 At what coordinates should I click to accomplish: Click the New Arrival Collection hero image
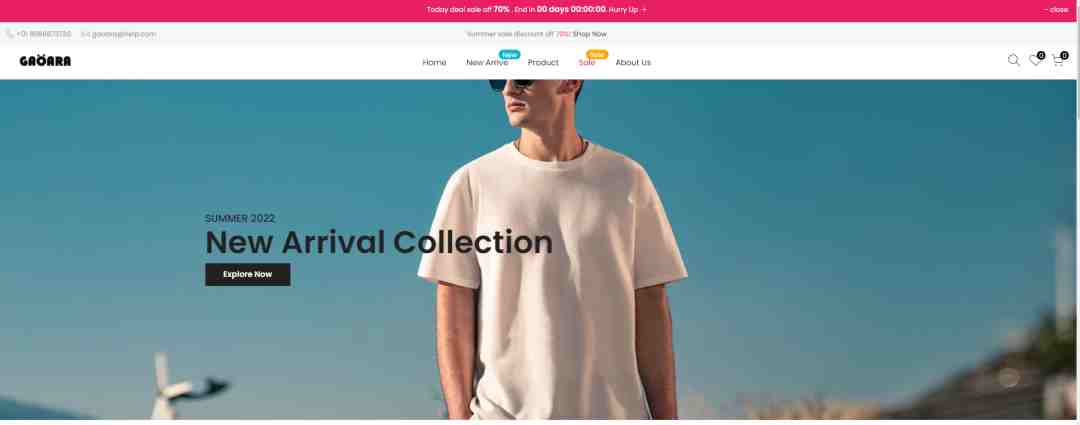(537, 249)
